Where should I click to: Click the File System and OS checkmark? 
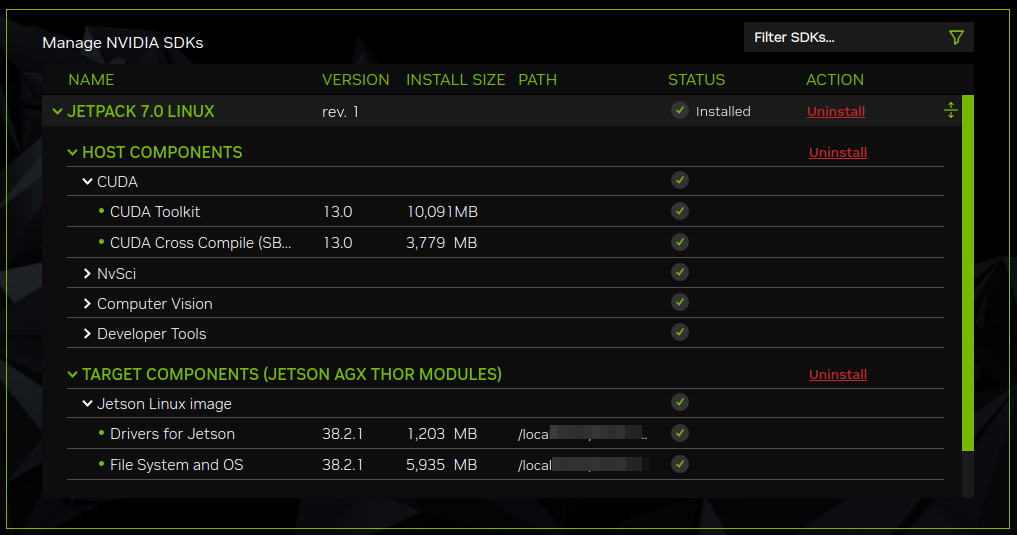click(680, 464)
